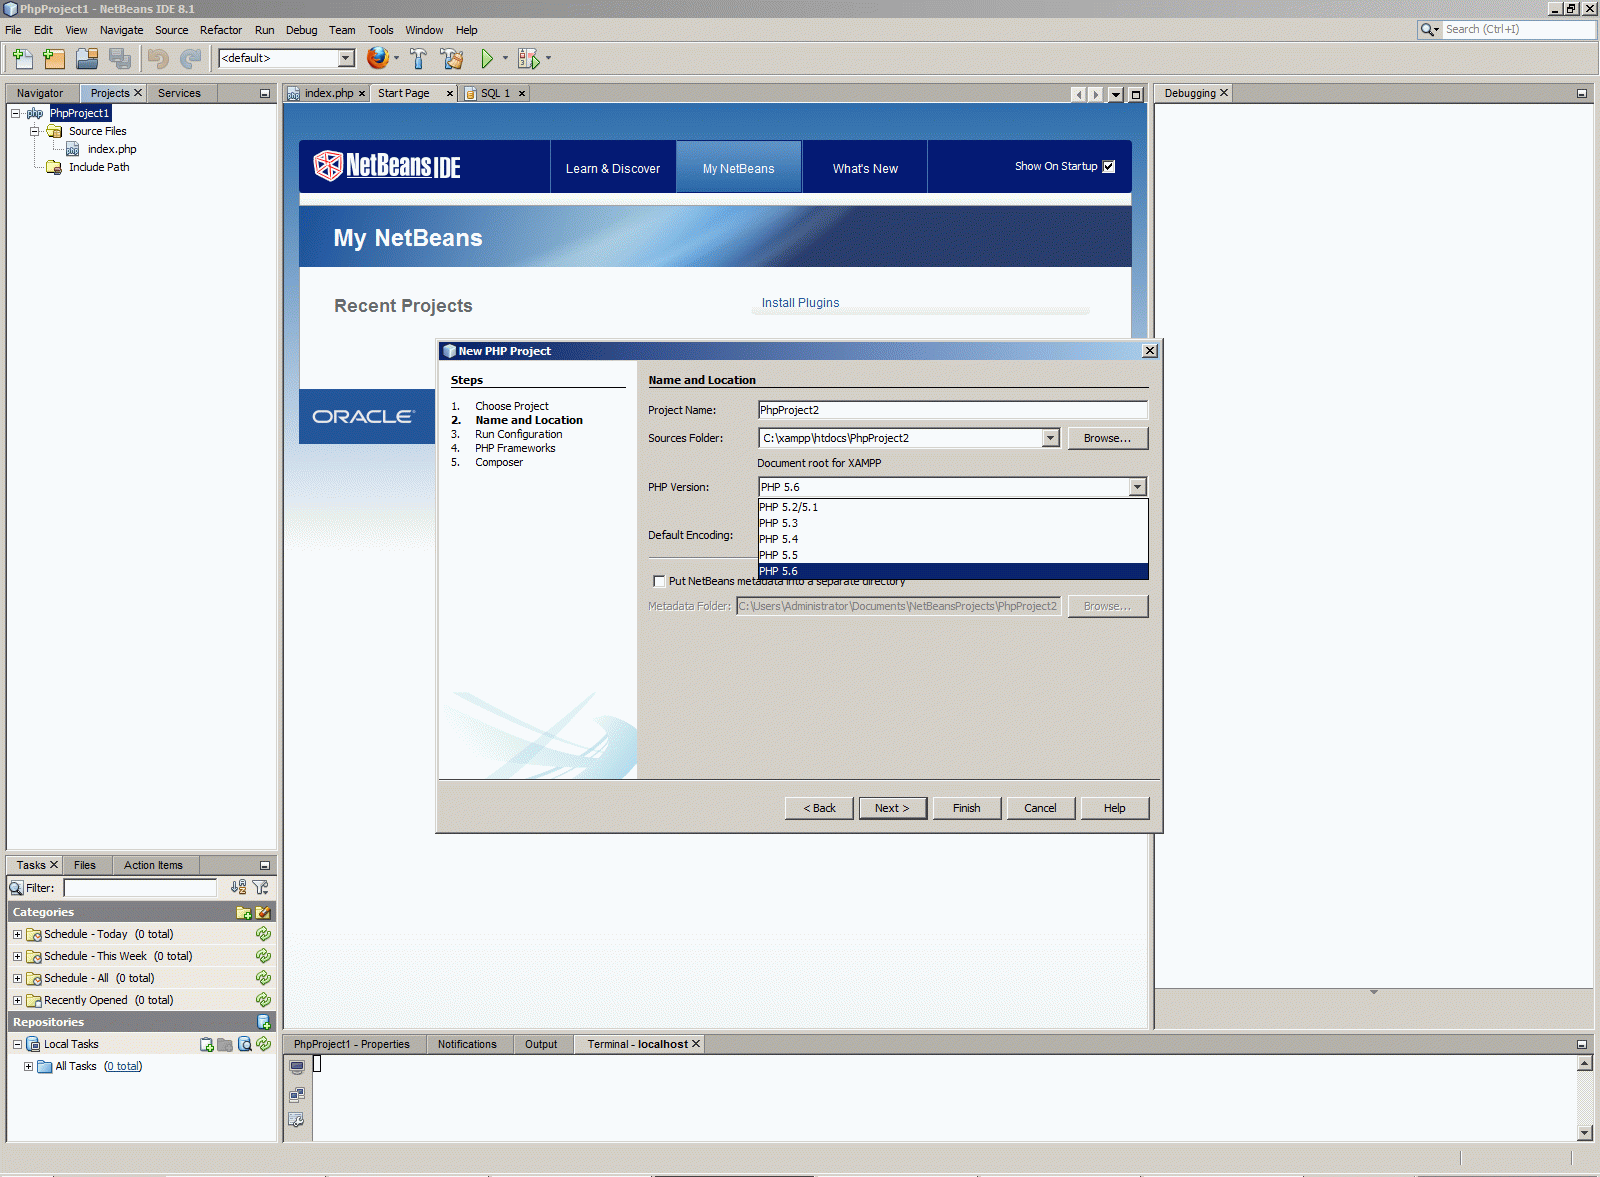Click the maximize editor window icon
This screenshot has height=1177, width=1600.
pyautogui.click(x=1136, y=94)
